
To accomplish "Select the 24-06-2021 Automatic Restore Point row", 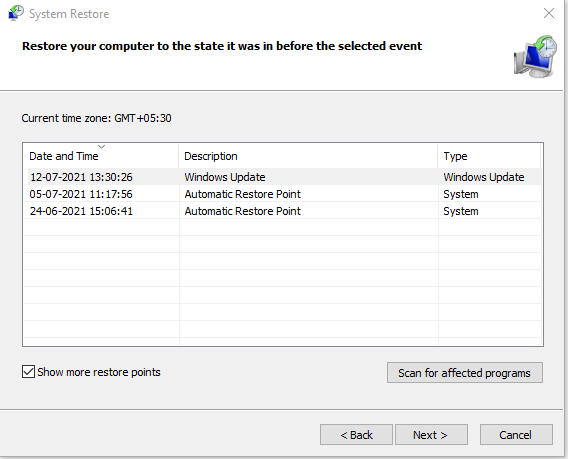I will (284, 211).
